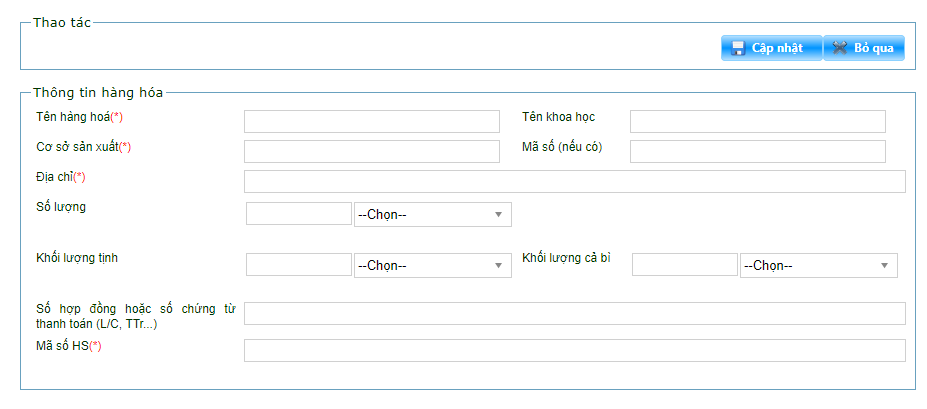Focus the Số lượng quantity box
The height and width of the screenshot is (409, 927).
pyautogui.click(x=298, y=214)
